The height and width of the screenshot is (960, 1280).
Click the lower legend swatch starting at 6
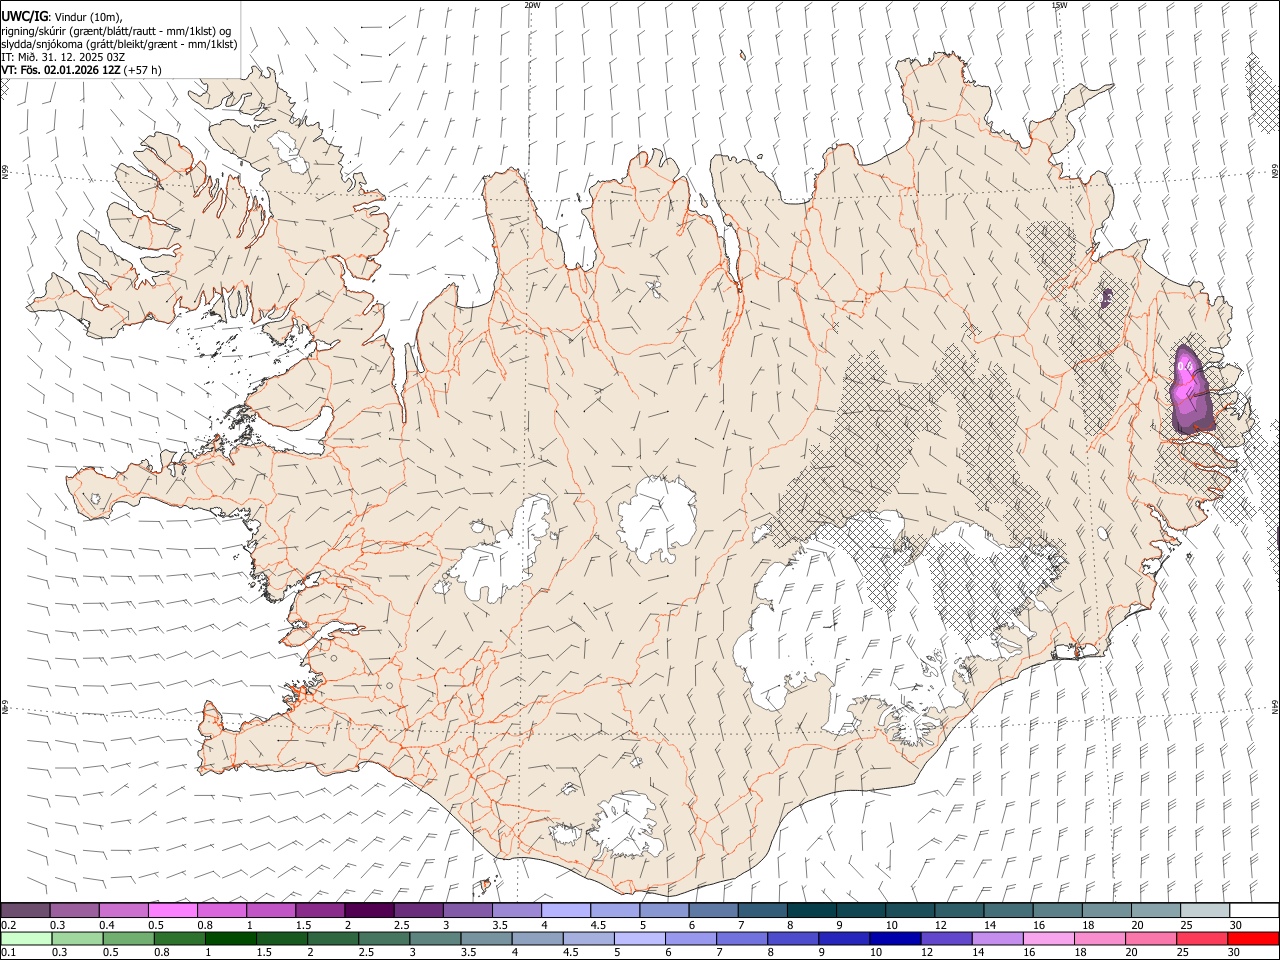[690, 938]
